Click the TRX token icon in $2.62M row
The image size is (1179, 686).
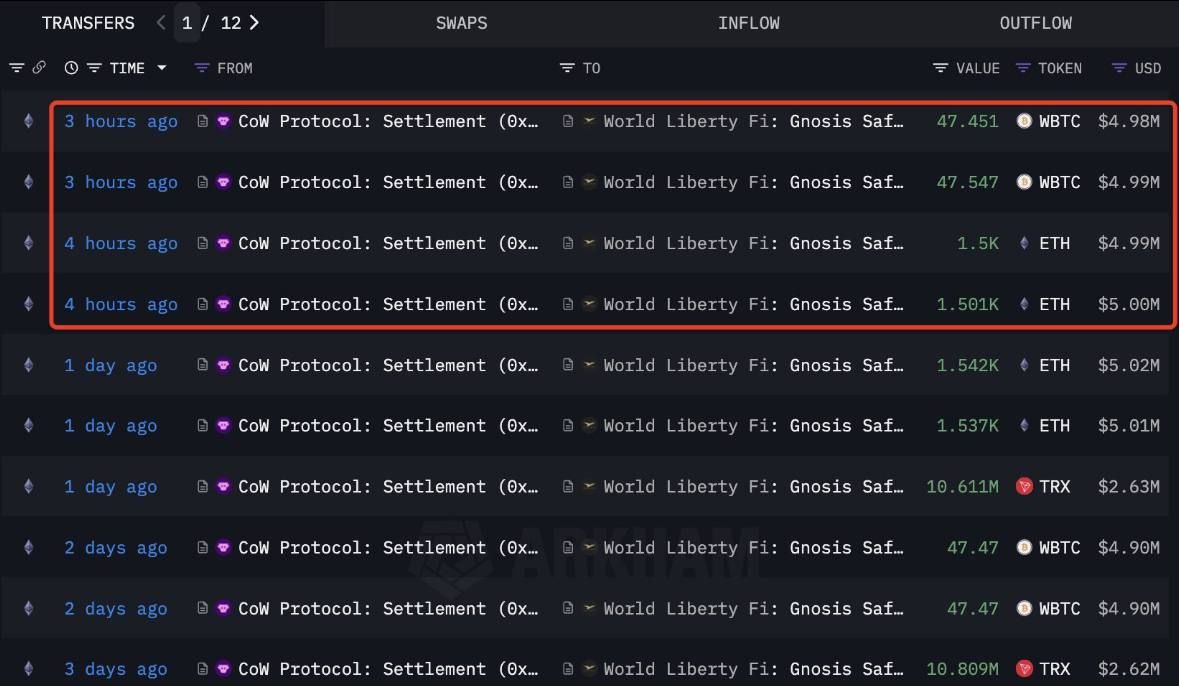[1024, 668]
